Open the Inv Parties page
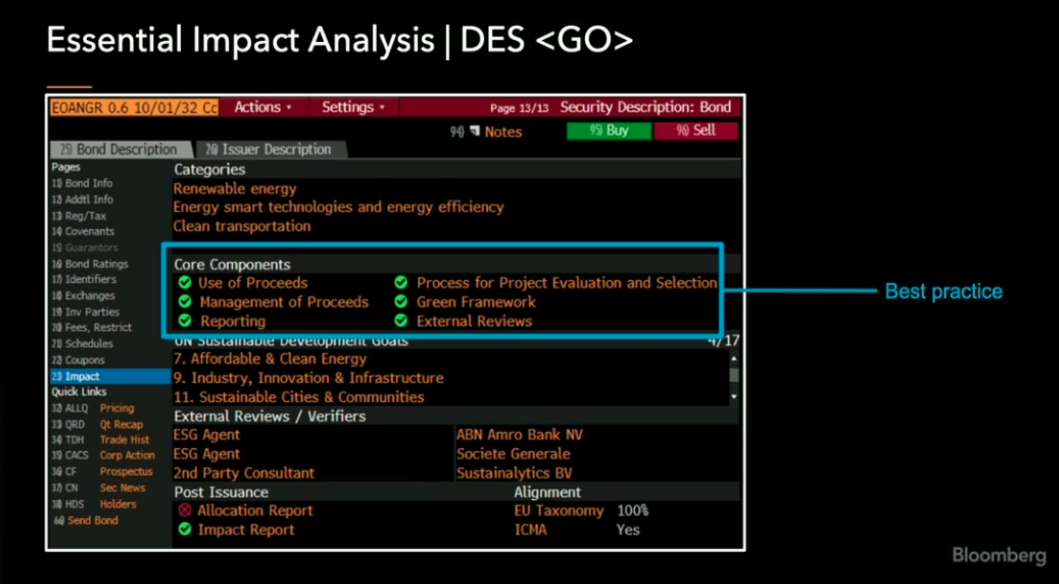This screenshot has width=1059, height=584. (x=85, y=312)
